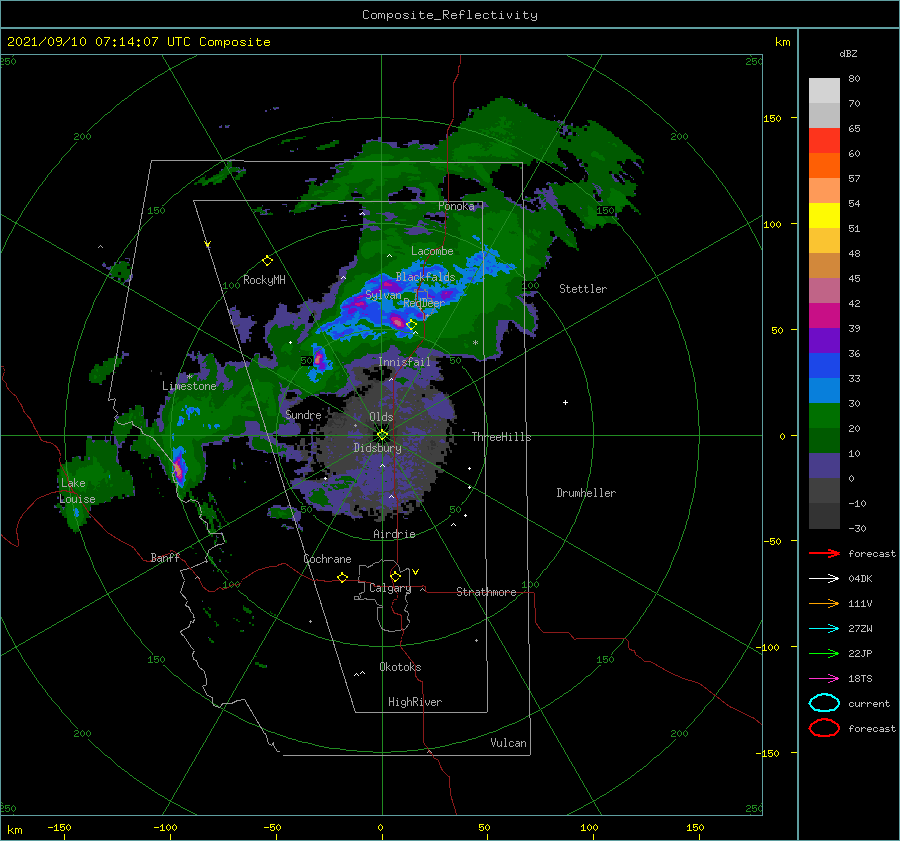Click the yellow diamond marker above Calgary label
Screen dimensions: 900x841
(x=395, y=576)
